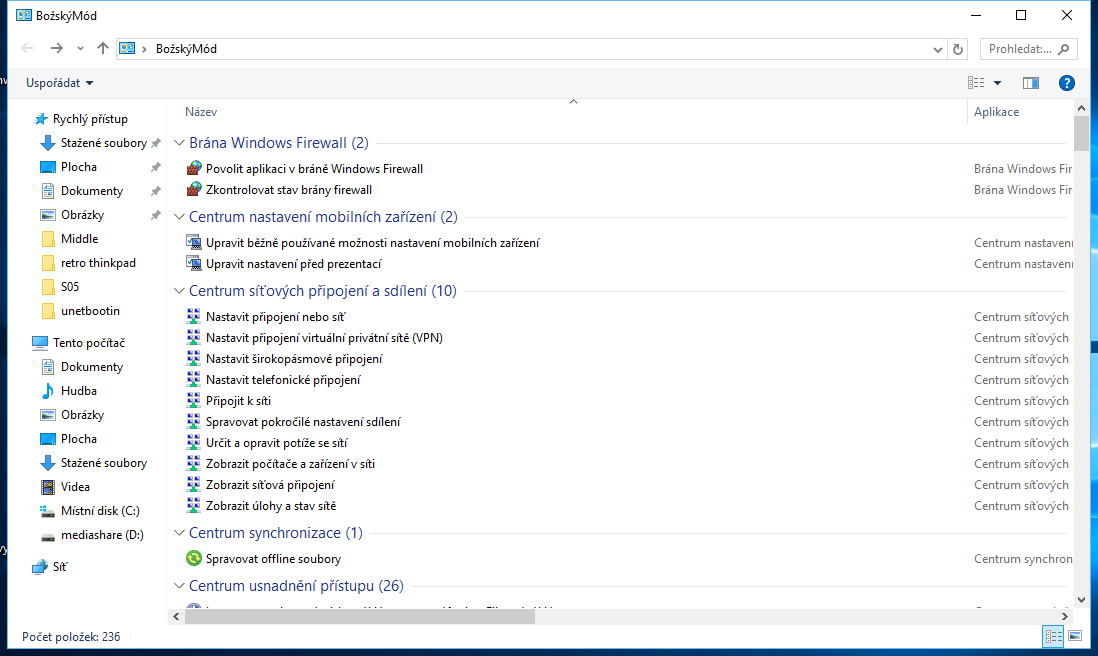This screenshot has width=1098, height=656.
Task: Select 'Dokumenty' under Tento počítač
Action: pos(92,367)
